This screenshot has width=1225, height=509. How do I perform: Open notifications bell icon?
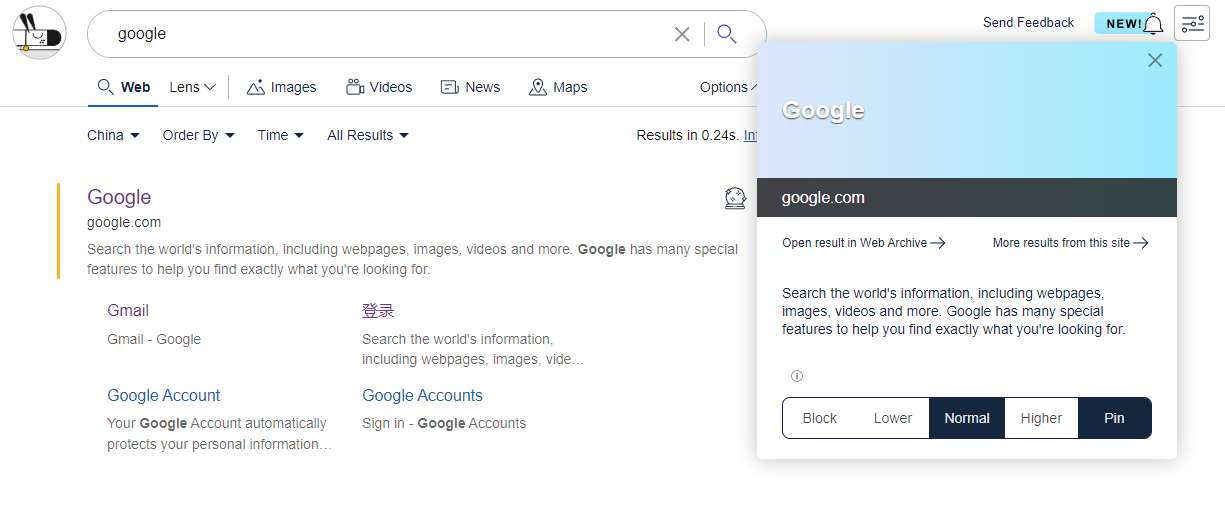pyautogui.click(x=1153, y=24)
